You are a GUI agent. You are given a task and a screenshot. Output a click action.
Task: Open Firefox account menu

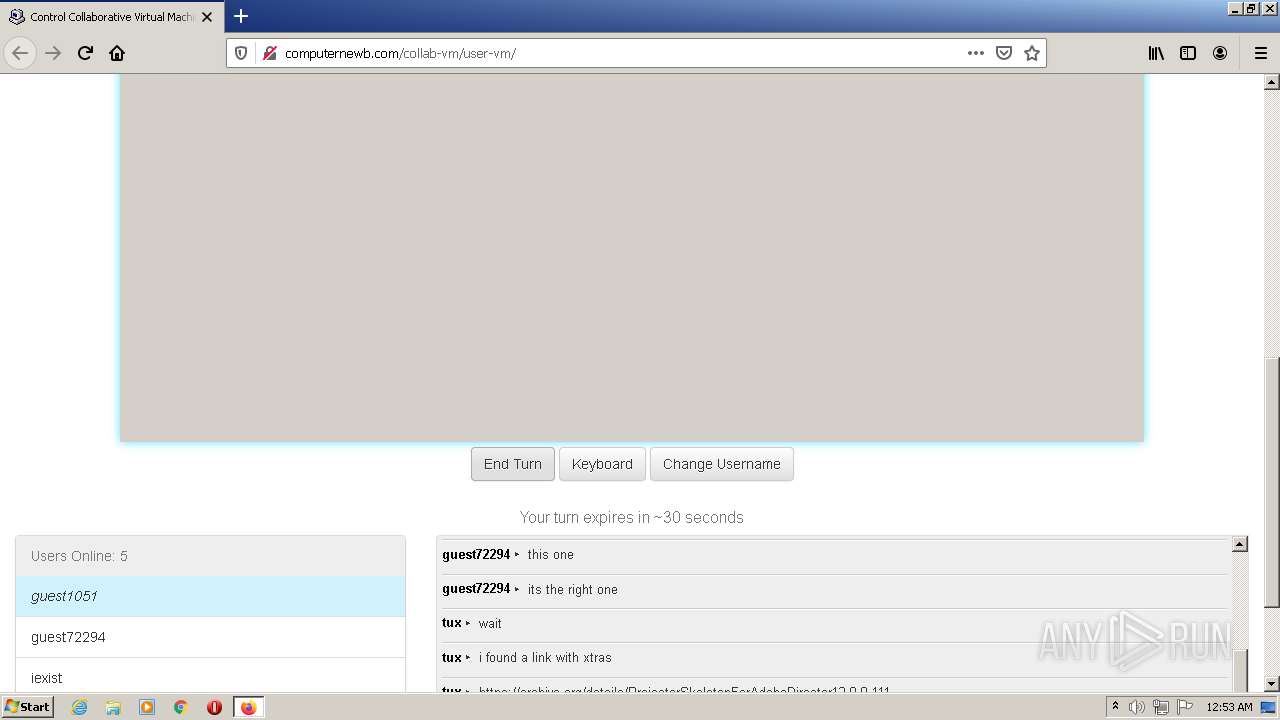(x=1220, y=53)
